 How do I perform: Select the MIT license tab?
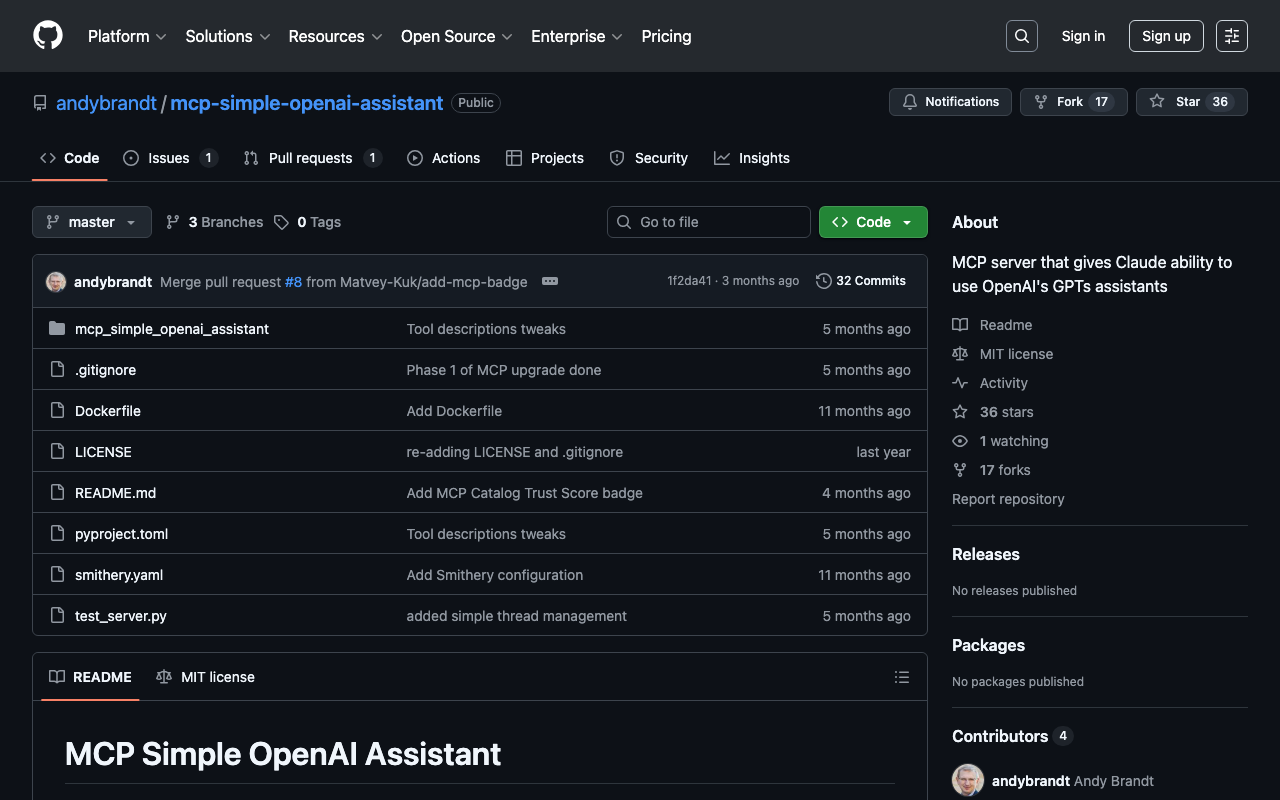click(206, 677)
